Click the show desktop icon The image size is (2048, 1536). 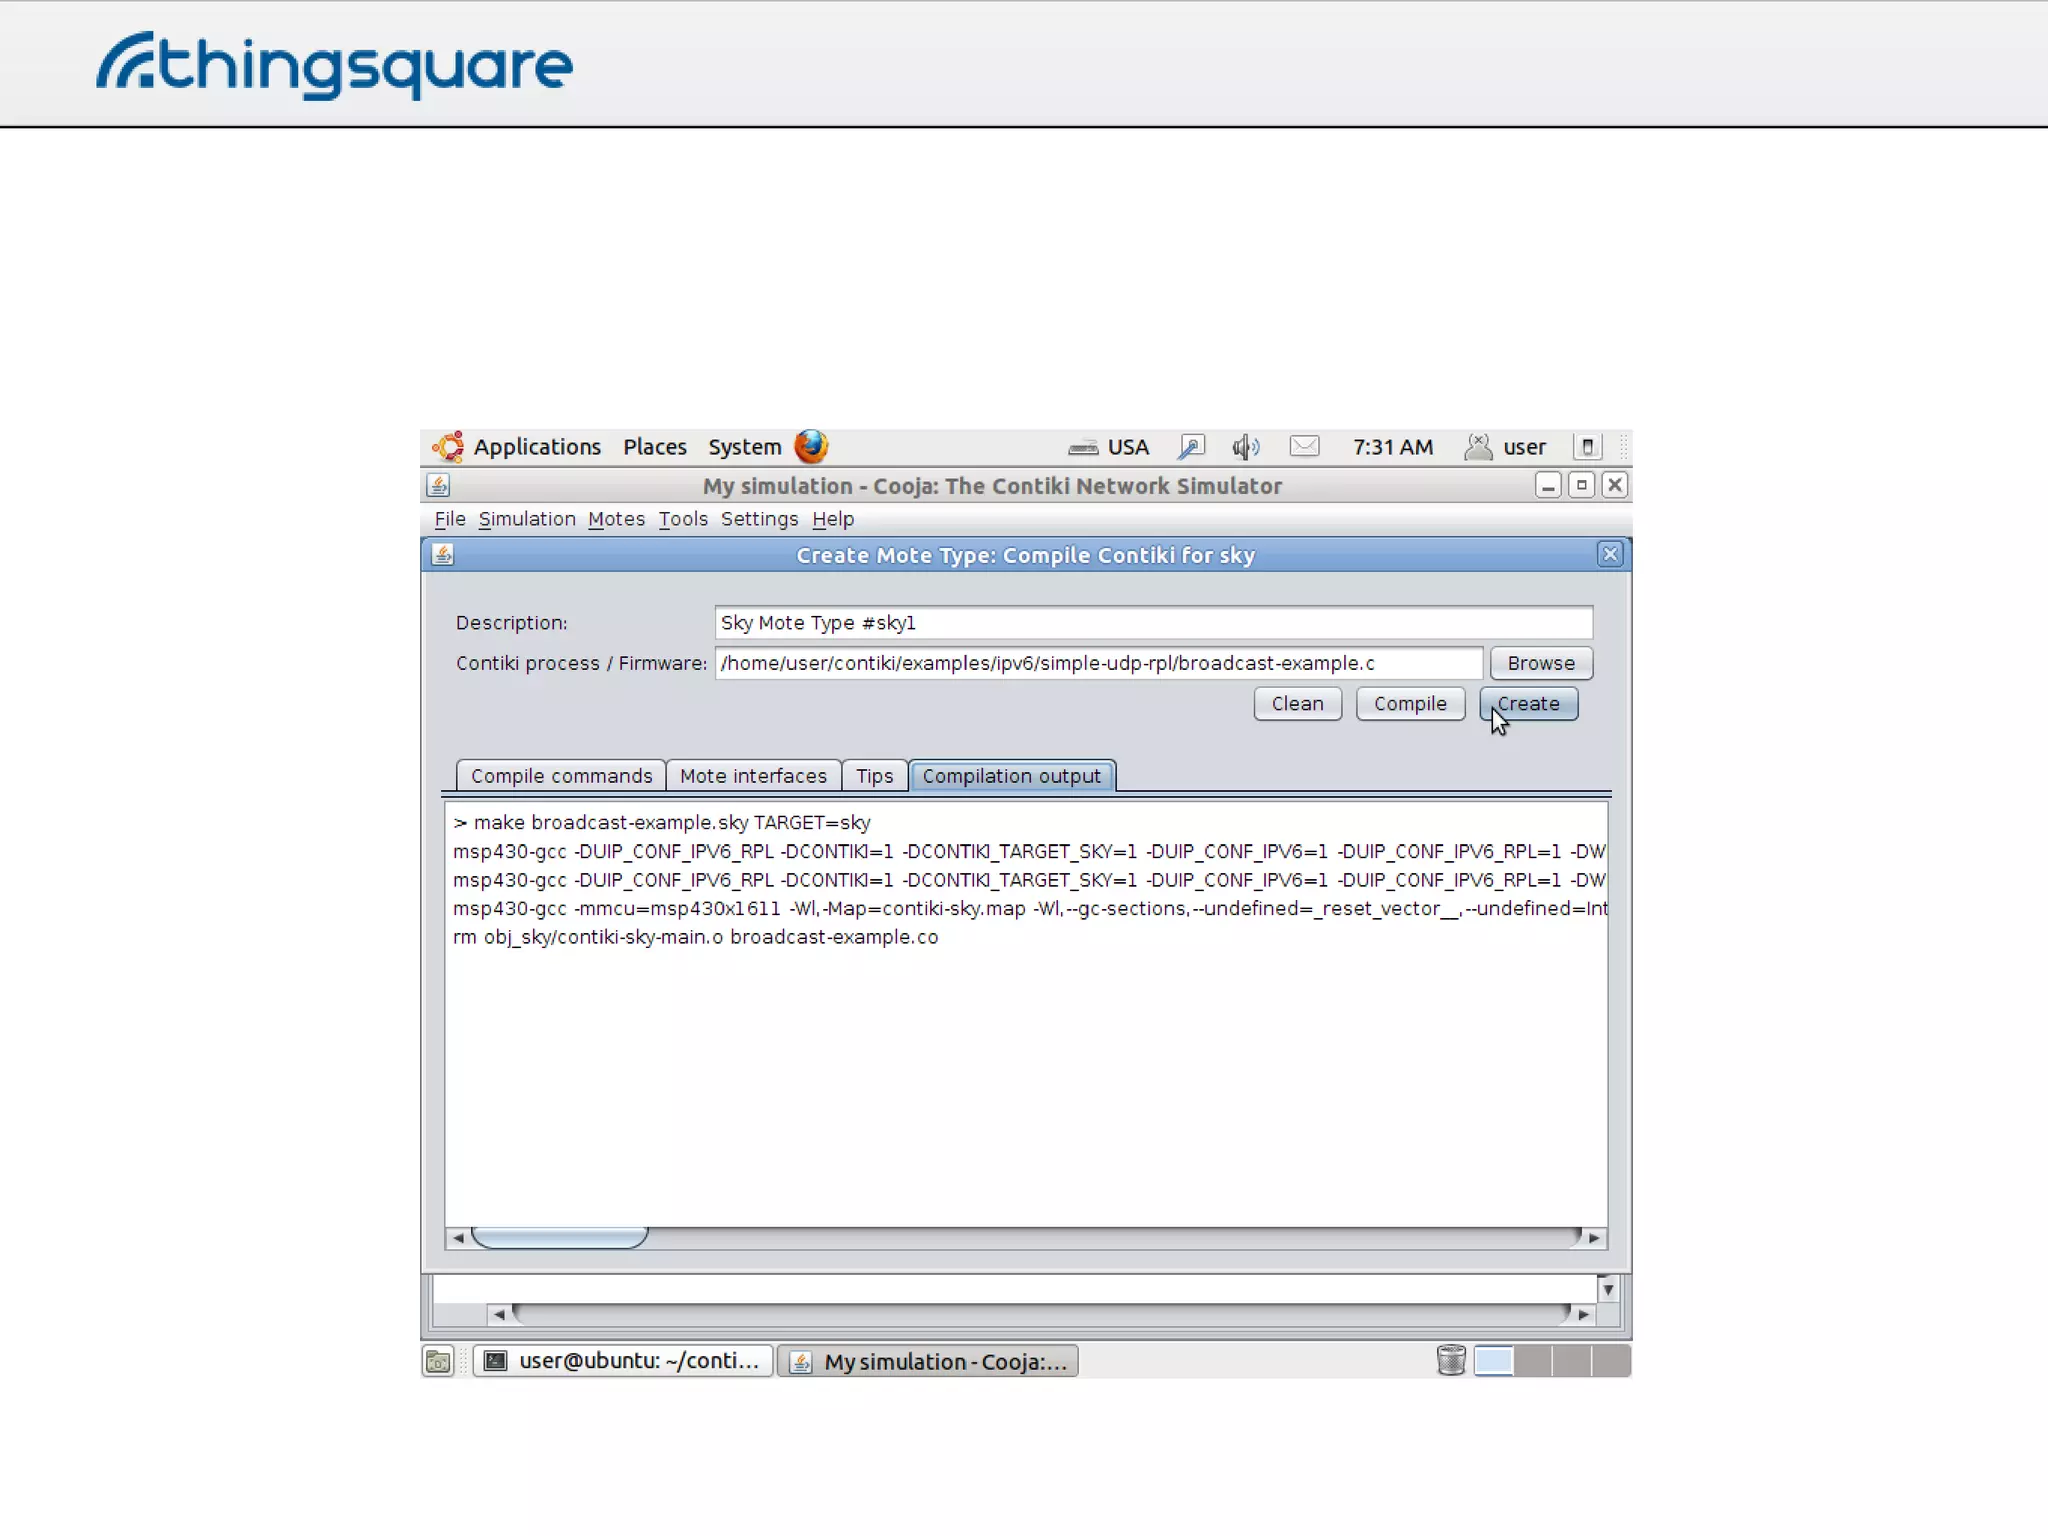[x=438, y=1361]
